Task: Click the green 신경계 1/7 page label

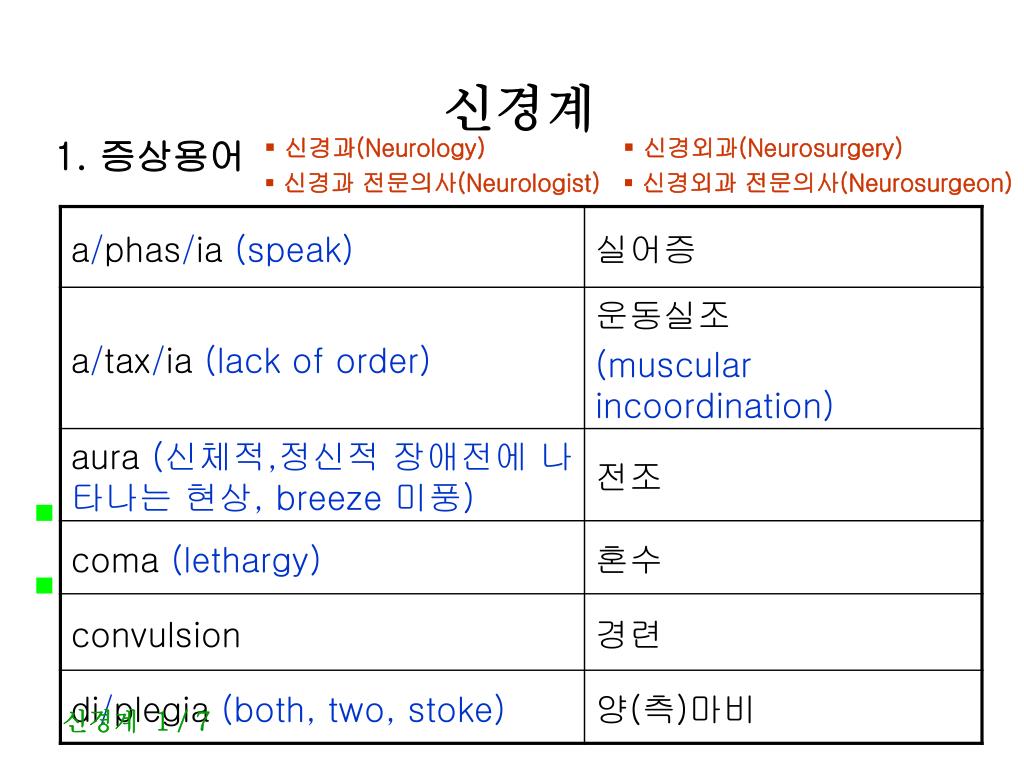Action: click(136, 722)
